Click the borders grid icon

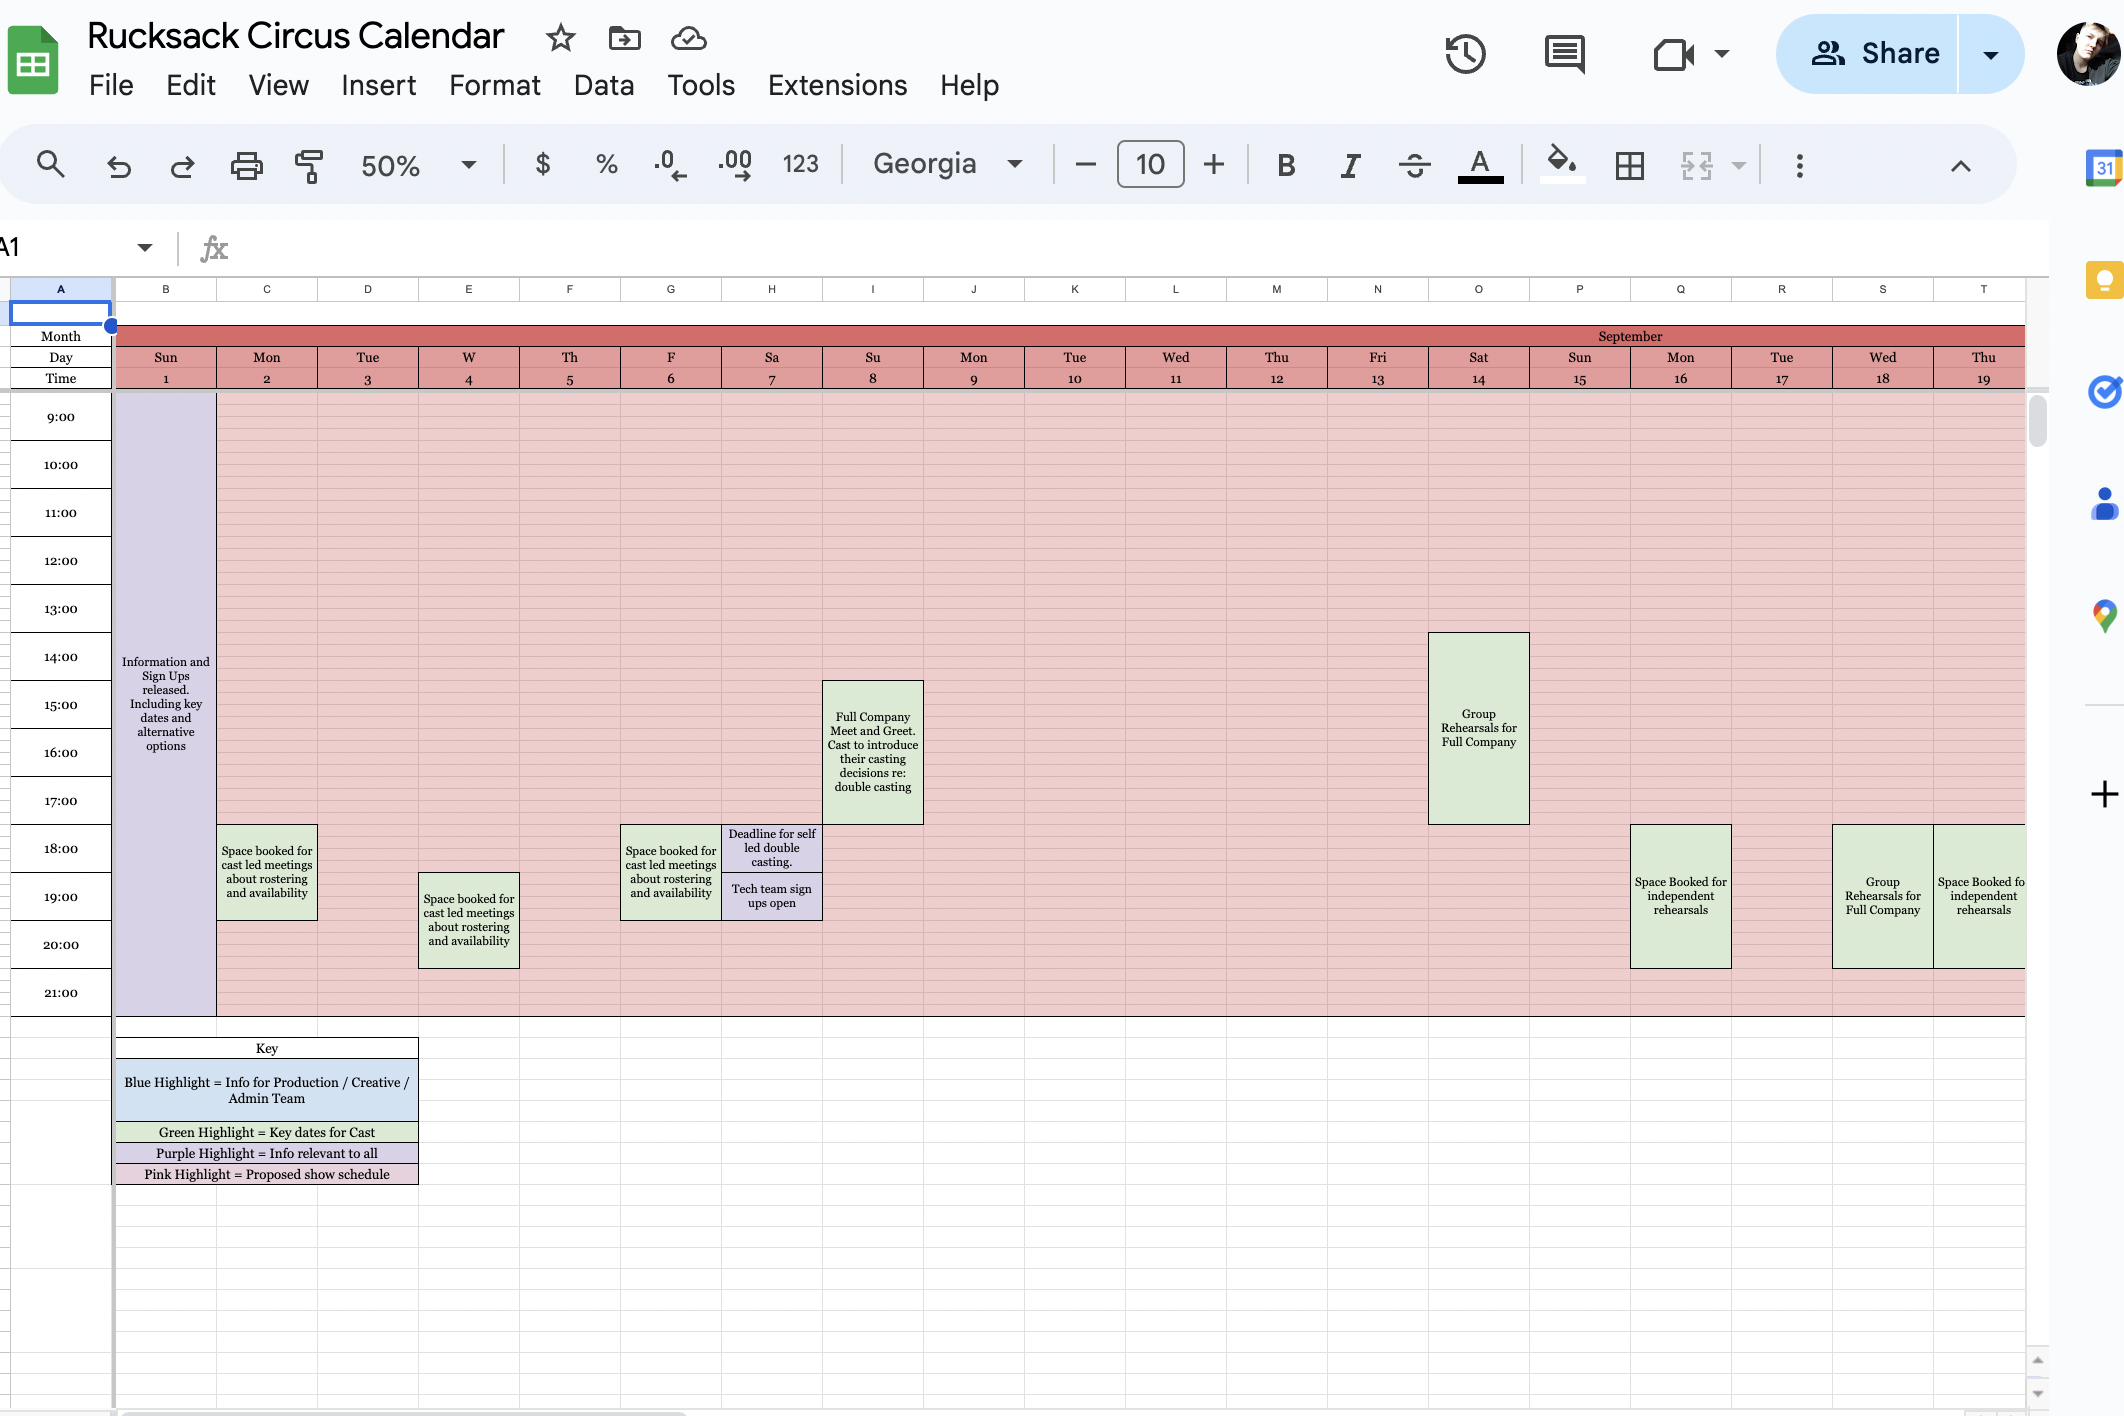click(1629, 165)
